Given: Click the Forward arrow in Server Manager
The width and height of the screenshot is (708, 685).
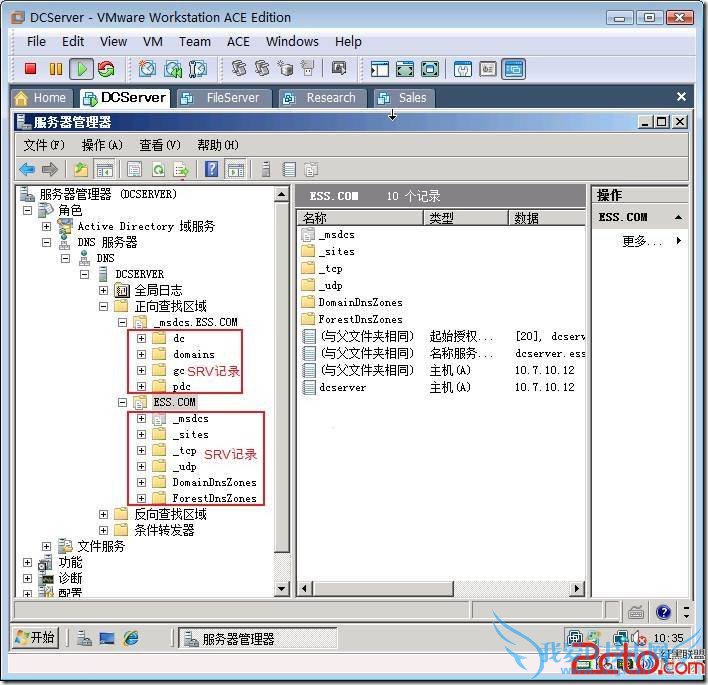Looking at the screenshot, I should point(50,169).
